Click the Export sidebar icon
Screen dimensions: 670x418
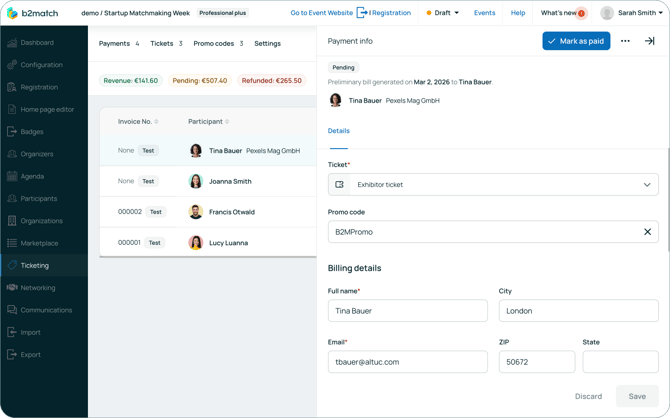click(12, 354)
